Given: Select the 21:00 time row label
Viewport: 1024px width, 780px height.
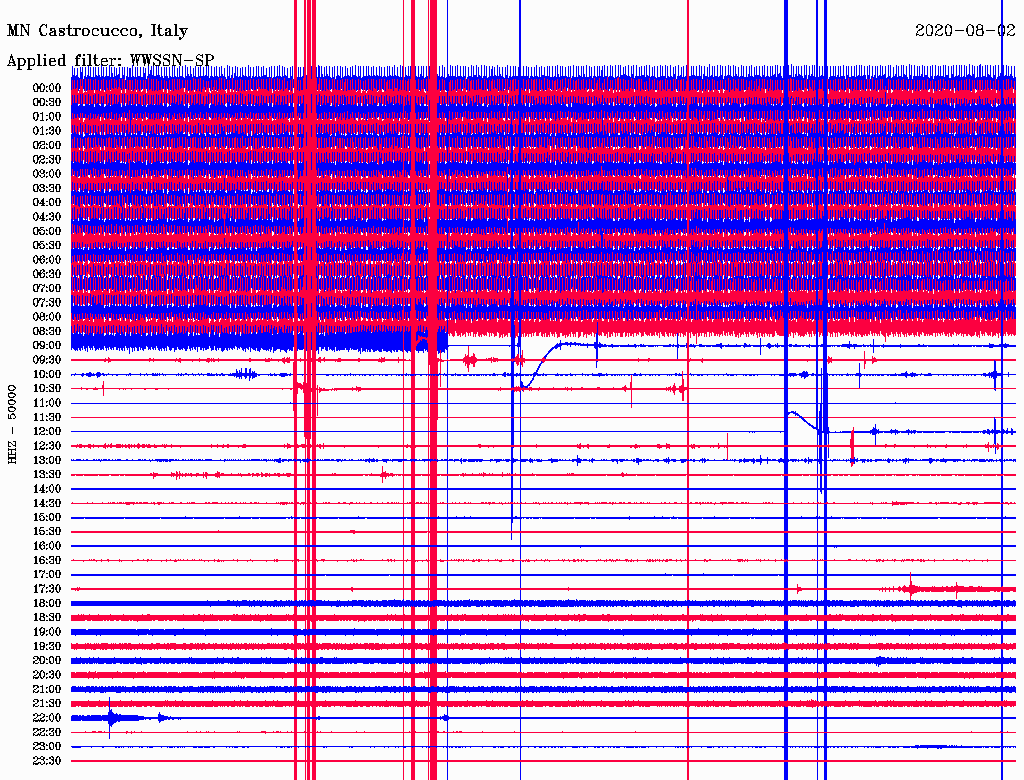Looking at the screenshot, I should pos(47,689).
